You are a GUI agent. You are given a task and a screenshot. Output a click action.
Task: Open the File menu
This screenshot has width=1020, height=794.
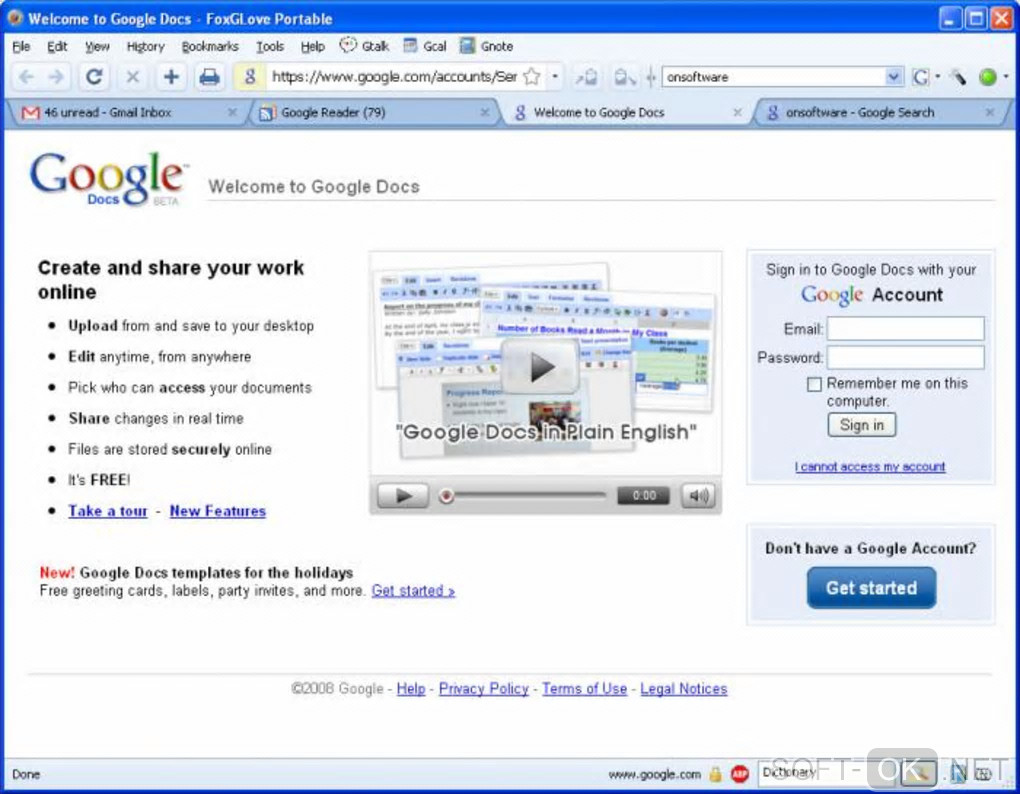click(21, 46)
